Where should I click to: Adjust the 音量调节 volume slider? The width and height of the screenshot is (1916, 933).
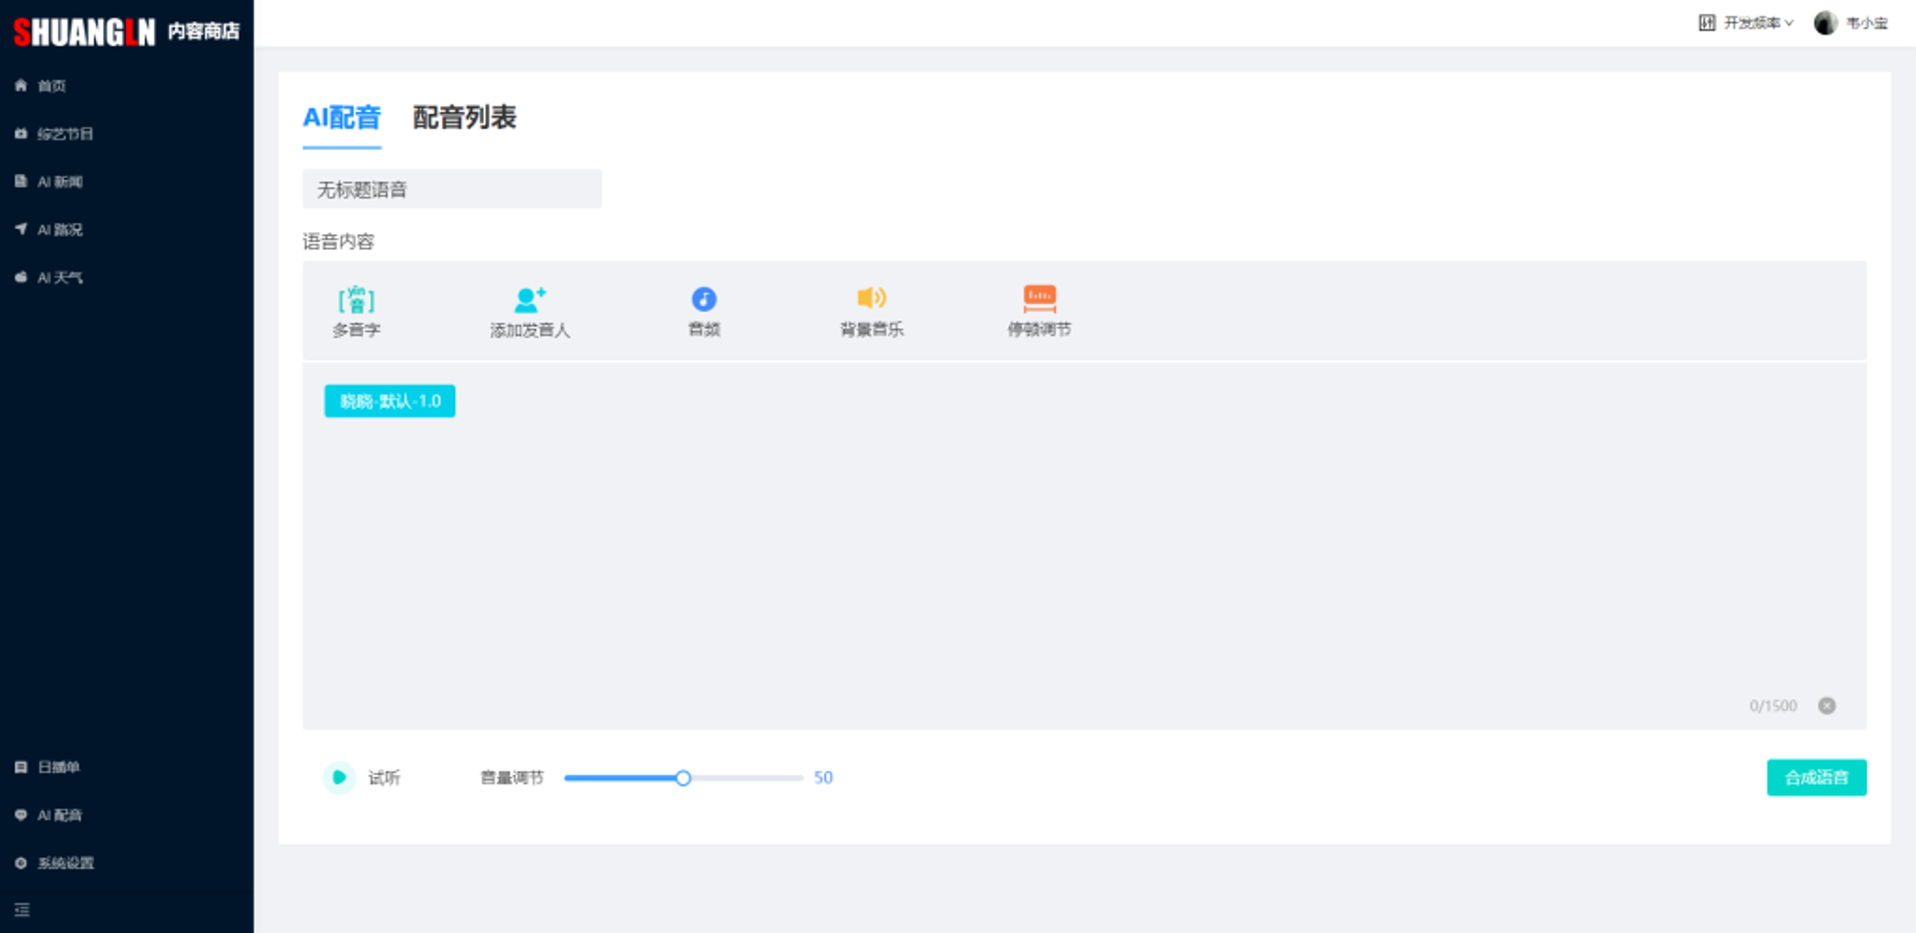[683, 777]
